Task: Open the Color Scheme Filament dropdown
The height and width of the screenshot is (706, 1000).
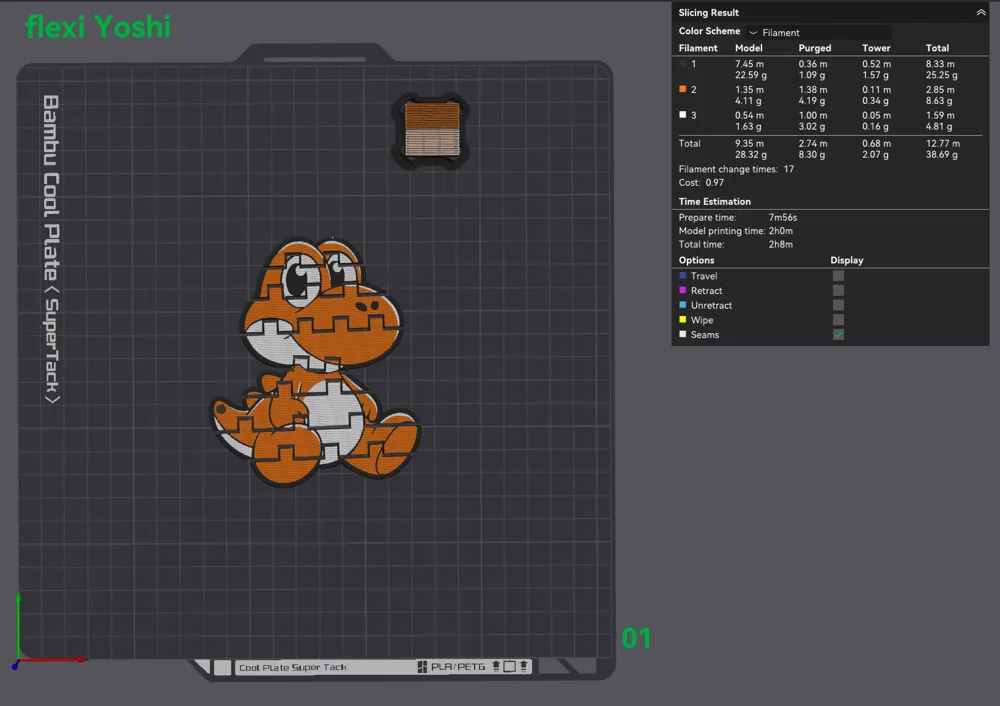Action: [x=820, y=33]
